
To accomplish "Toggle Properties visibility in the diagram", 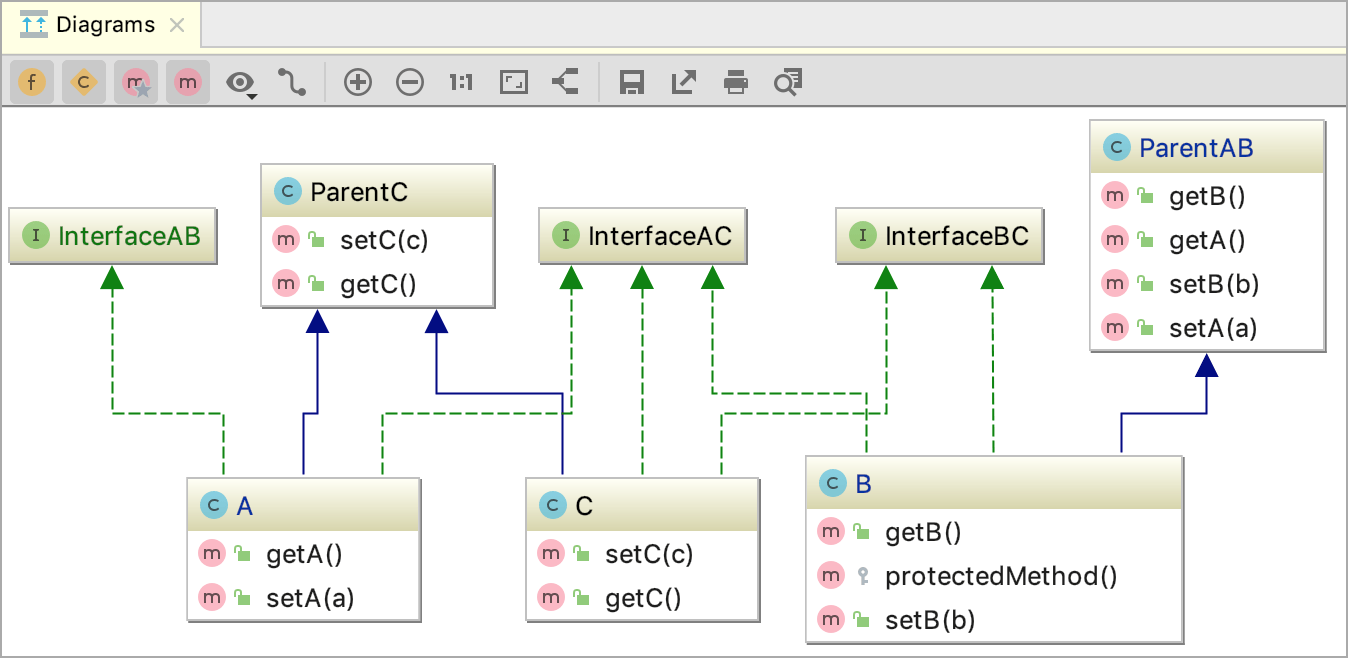I will click(136, 82).
